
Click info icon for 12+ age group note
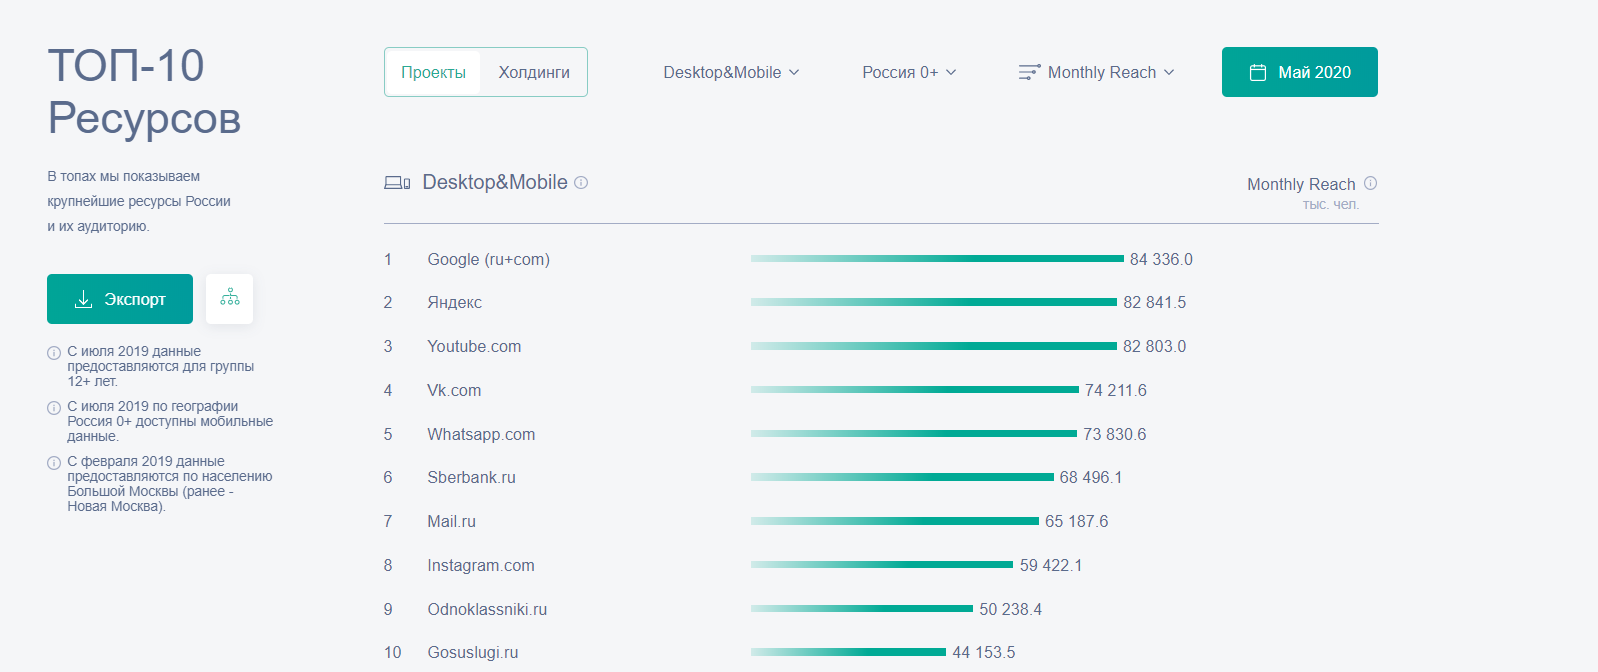[54, 353]
